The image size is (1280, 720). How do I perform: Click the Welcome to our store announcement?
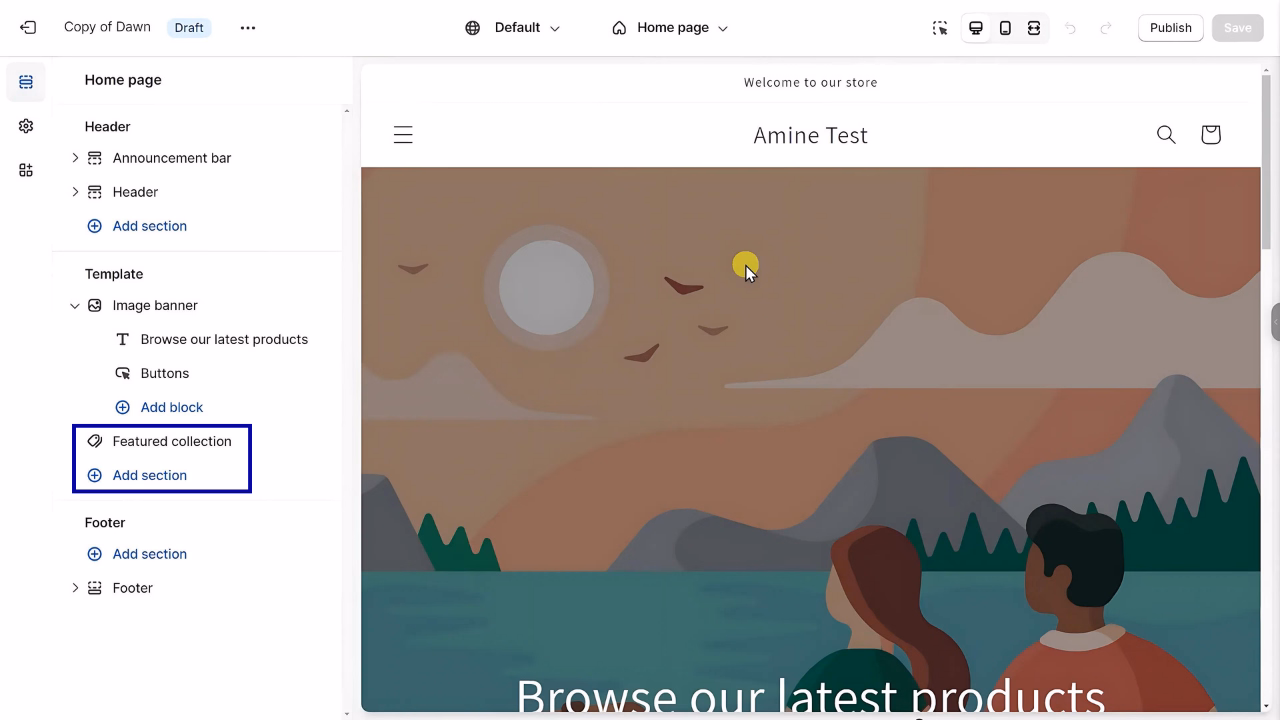click(810, 82)
